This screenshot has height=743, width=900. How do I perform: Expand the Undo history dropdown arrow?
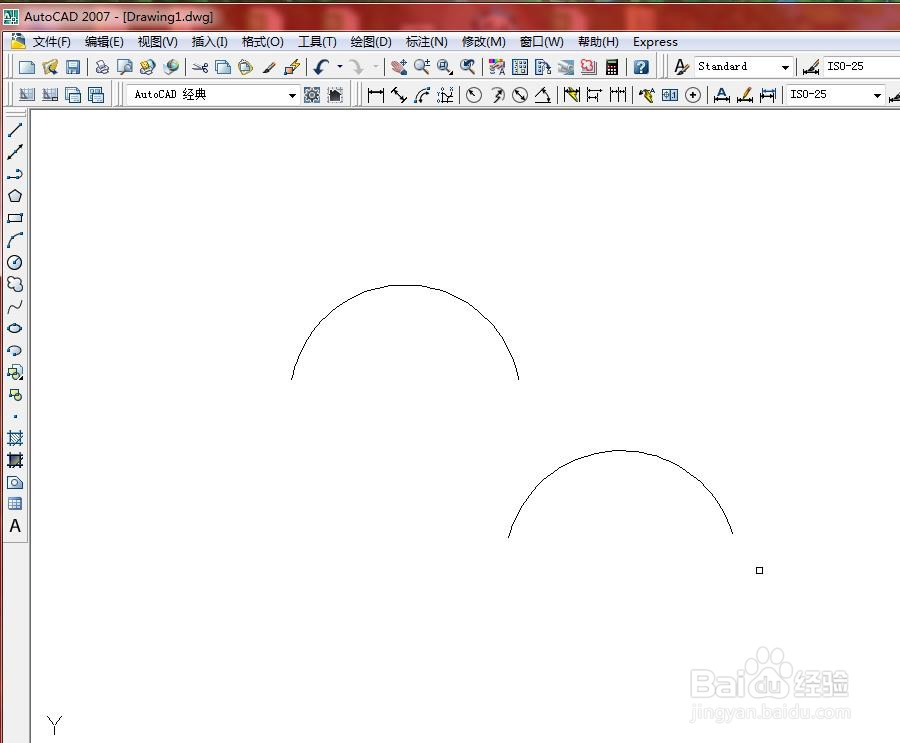tap(340, 67)
